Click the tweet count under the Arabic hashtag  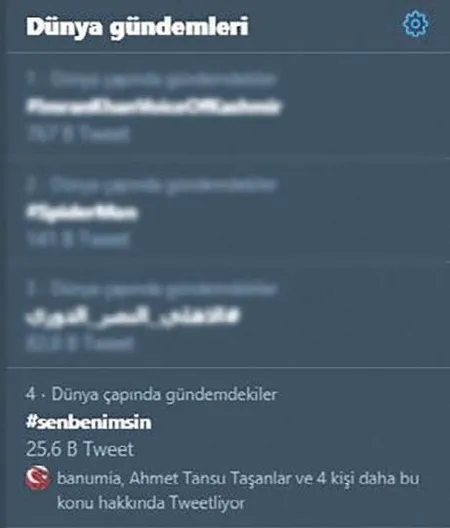[x=80, y=343]
